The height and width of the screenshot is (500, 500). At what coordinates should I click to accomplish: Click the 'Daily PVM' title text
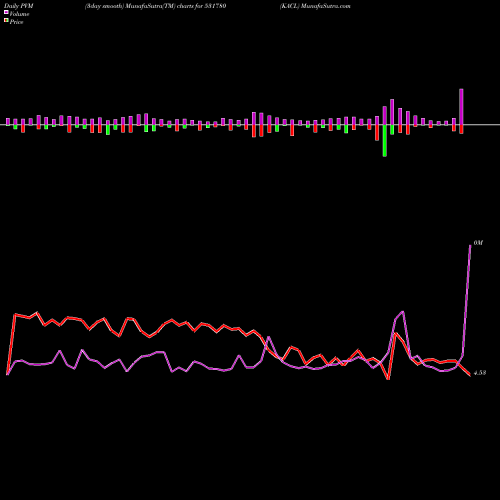pyautogui.click(x=19, y=6)
